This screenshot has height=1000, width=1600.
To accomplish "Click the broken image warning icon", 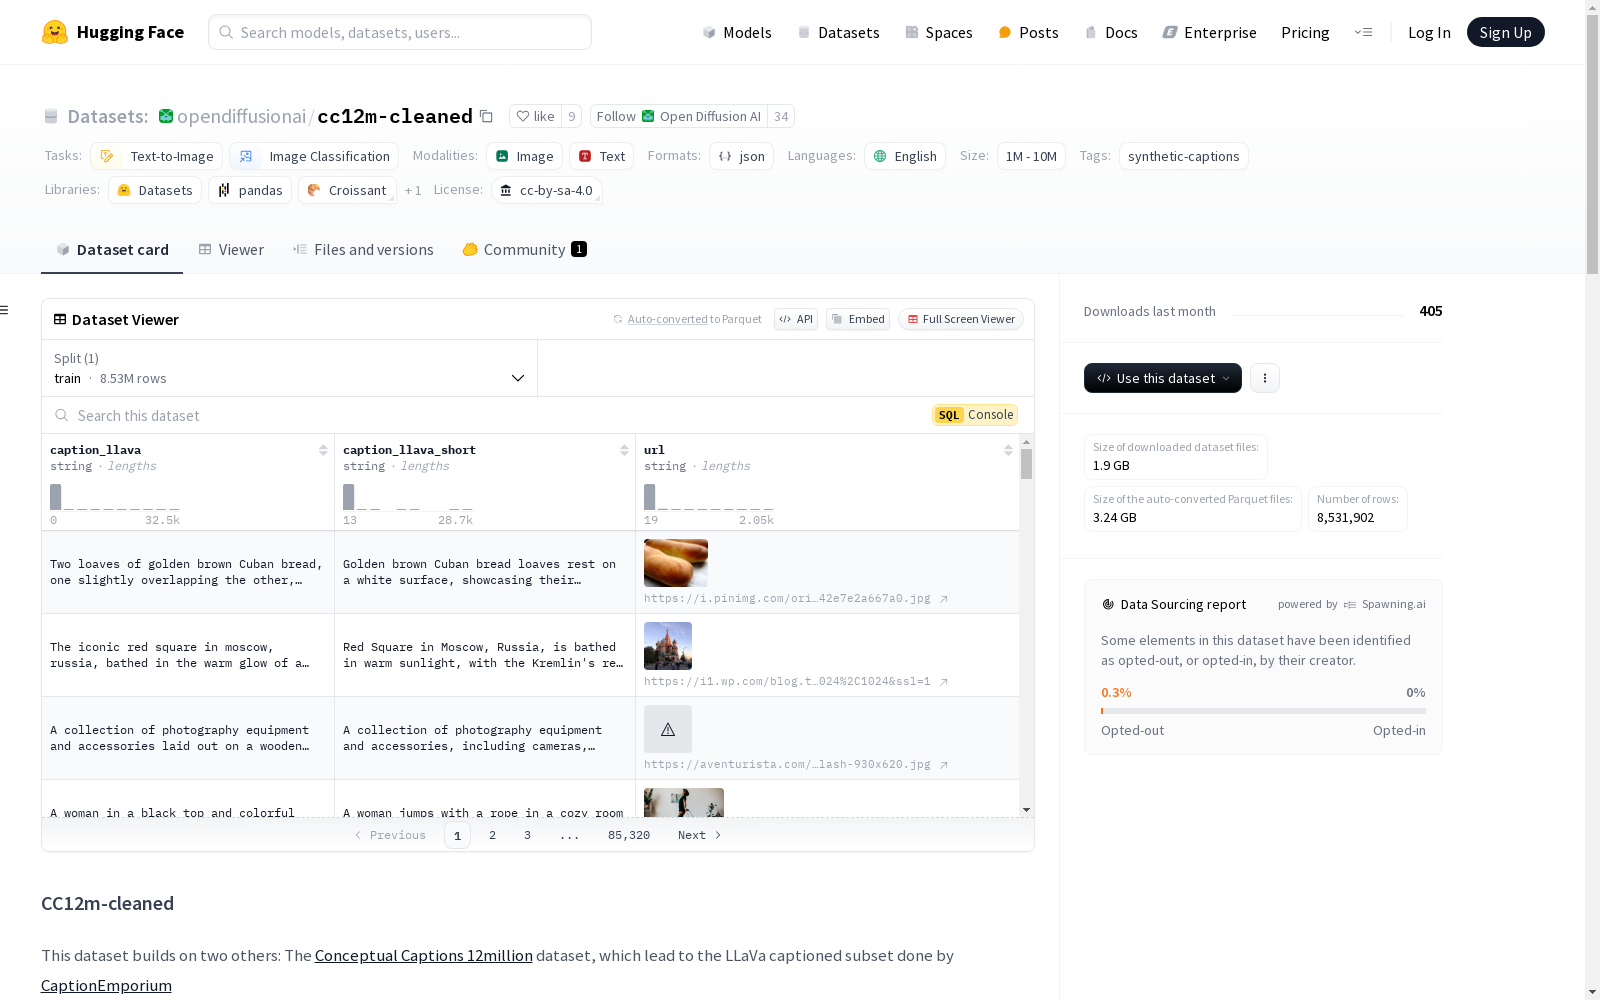I will click(x=668, y=729).
